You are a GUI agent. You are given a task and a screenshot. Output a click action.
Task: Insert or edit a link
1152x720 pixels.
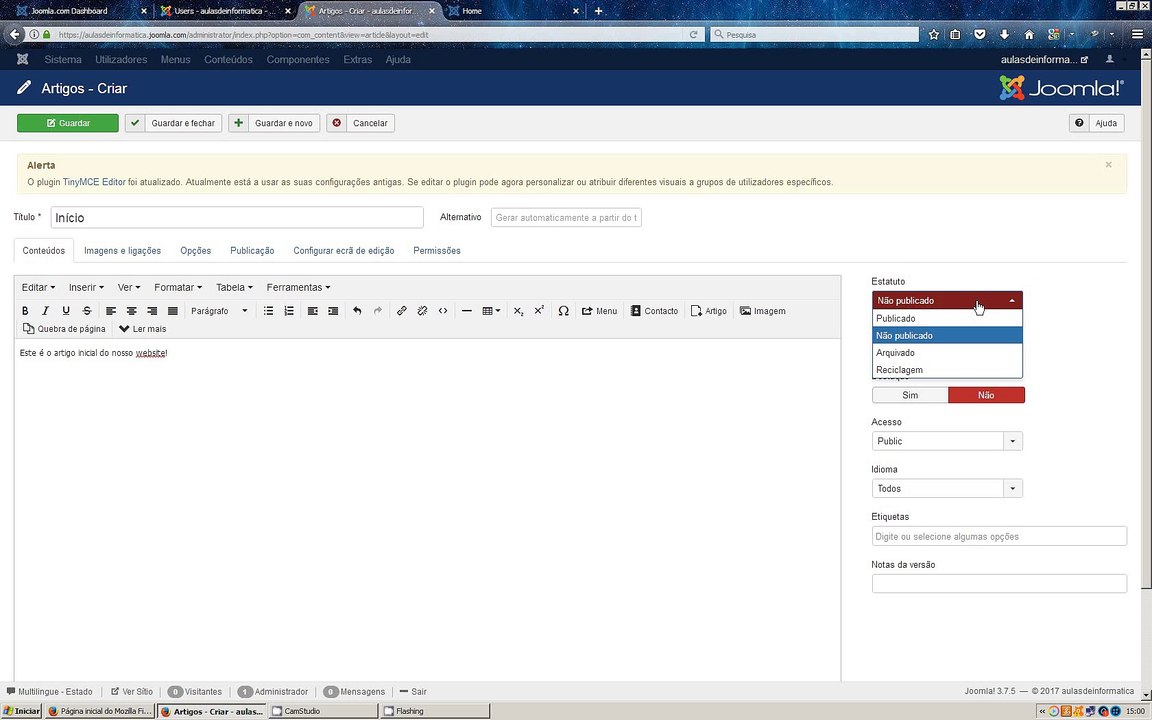click(x=401, y=311)
